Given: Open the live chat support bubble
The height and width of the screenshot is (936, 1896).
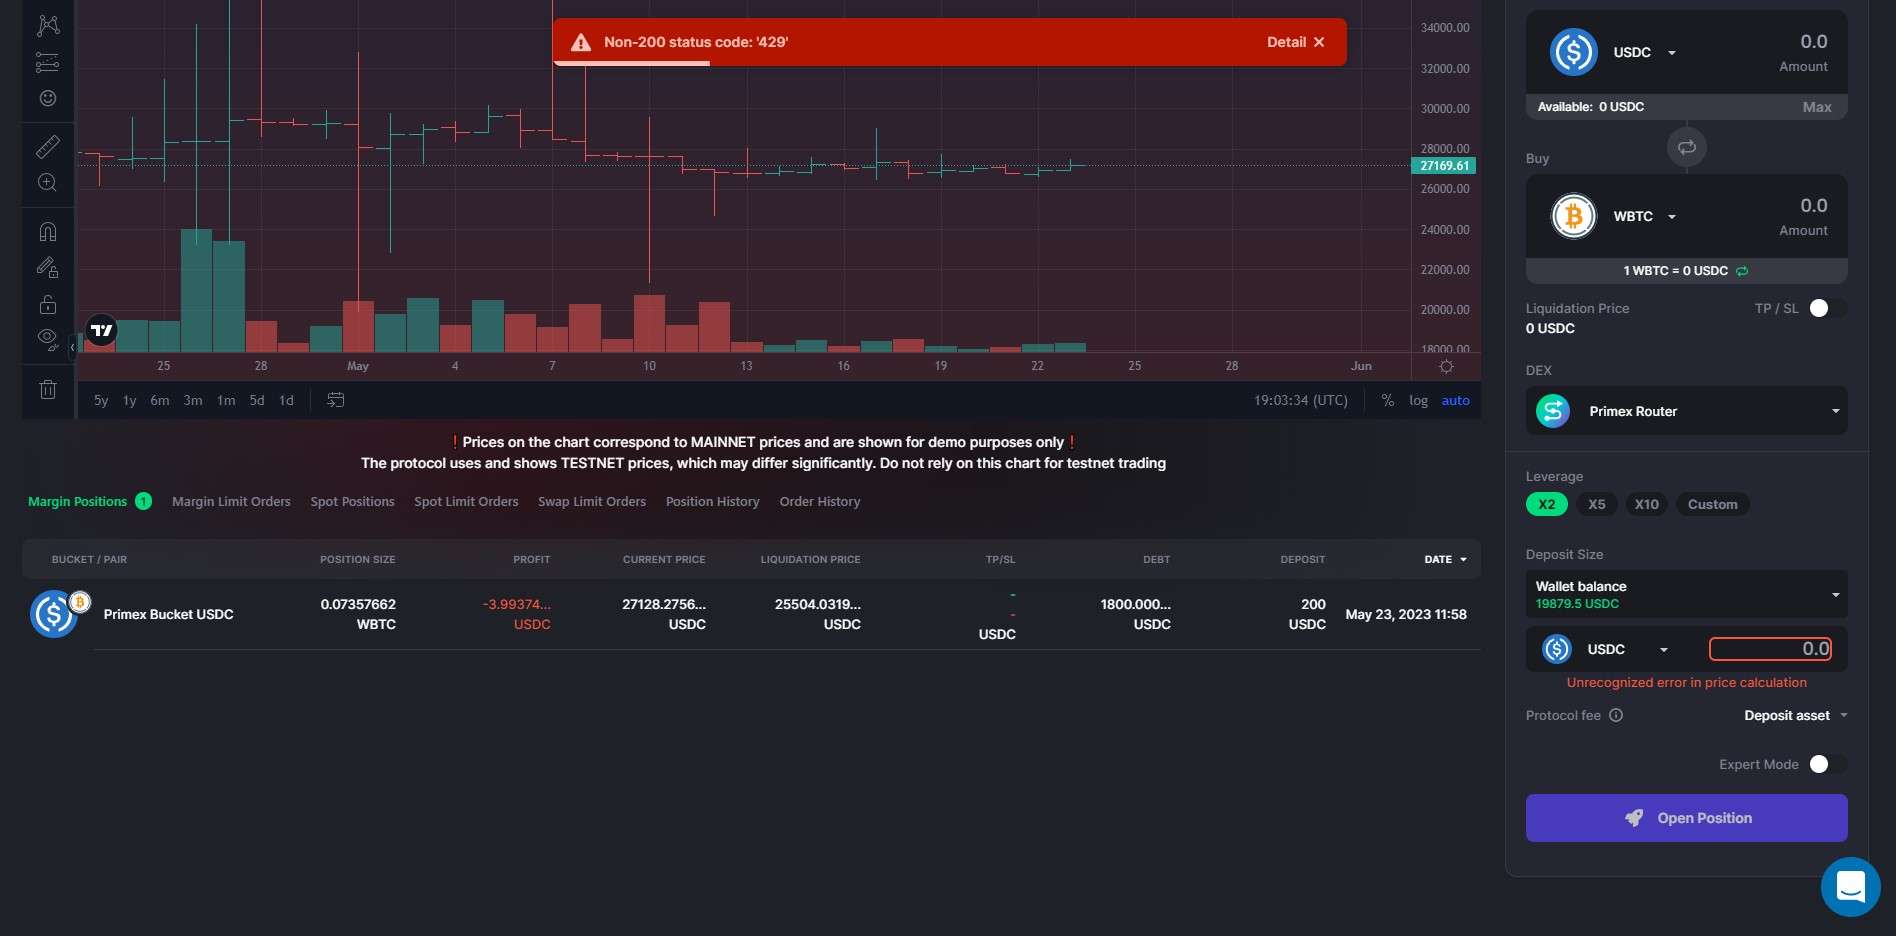Looking at the screenshot, I should pyautogui.click(x=1851, y=887).
